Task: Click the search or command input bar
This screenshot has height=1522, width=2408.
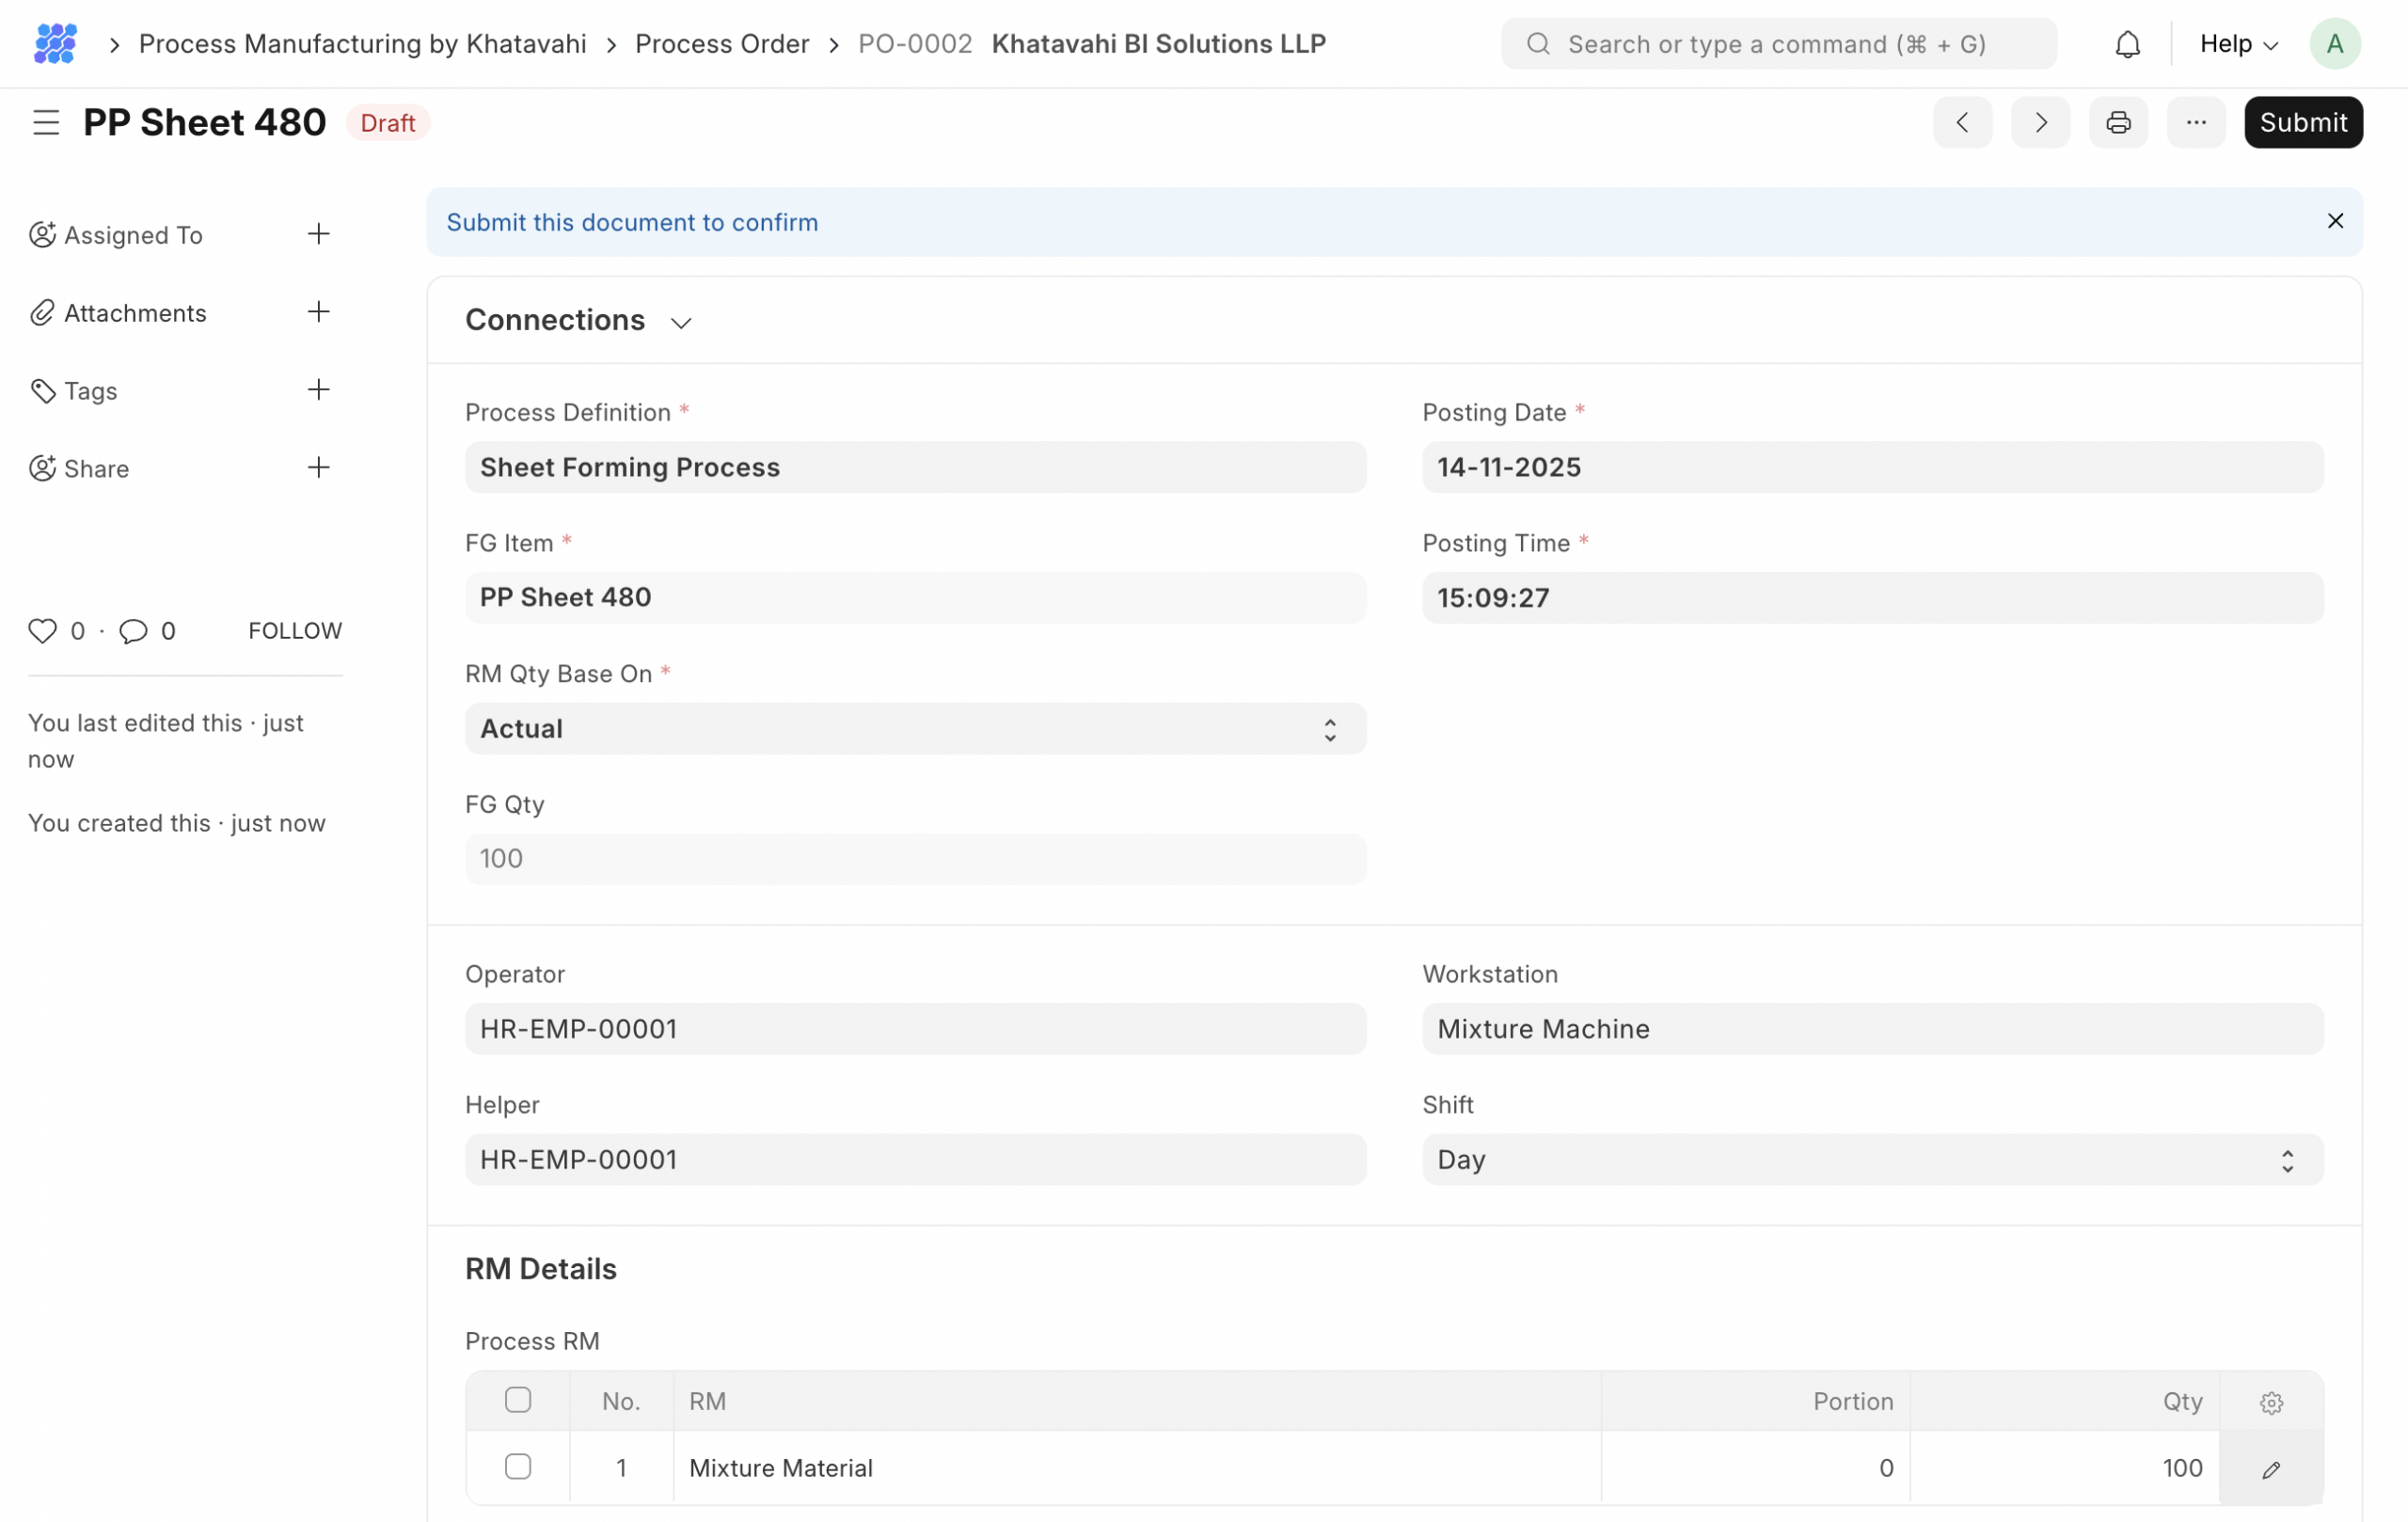Action: (x=1778, y=44)
